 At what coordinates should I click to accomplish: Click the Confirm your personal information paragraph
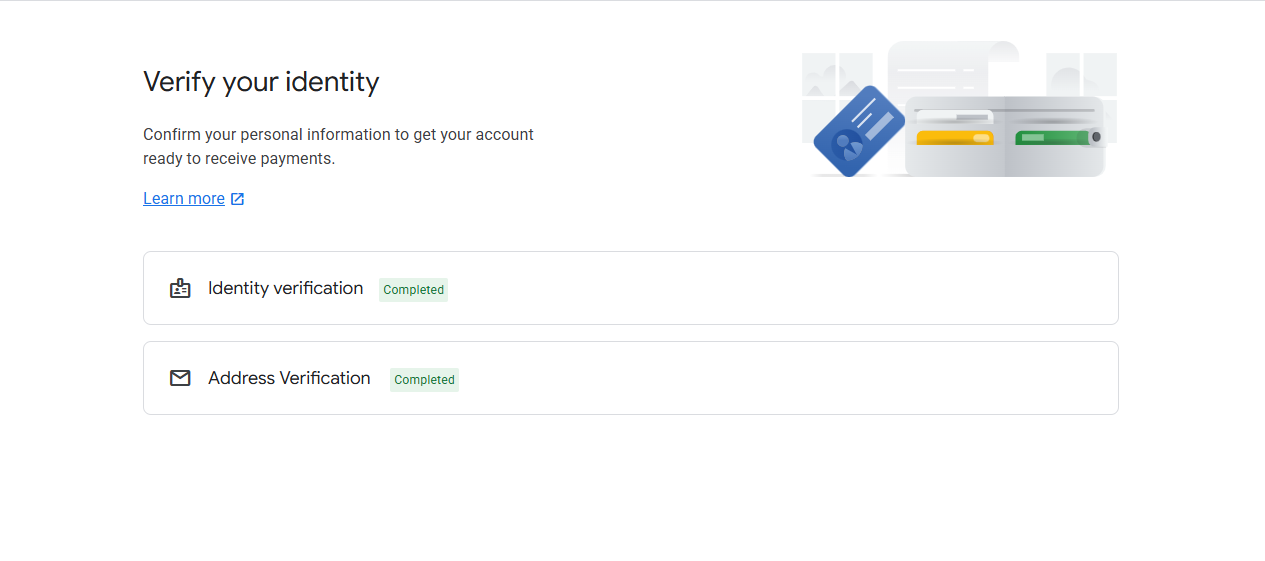[x=338, y=146]
